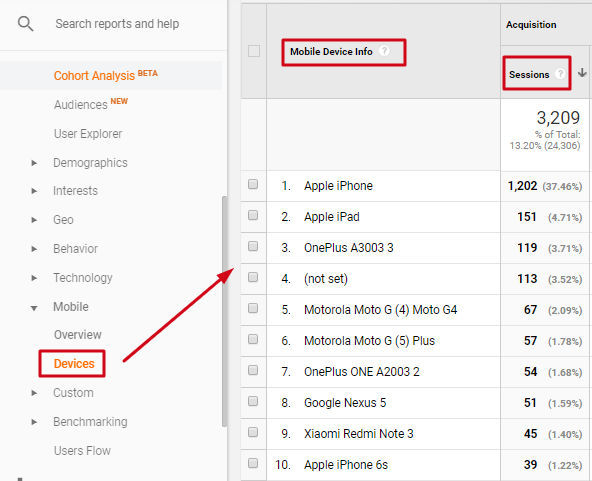Click the search magnifier icon
This screenshot has width=592, height=481.
coord(25,24)
